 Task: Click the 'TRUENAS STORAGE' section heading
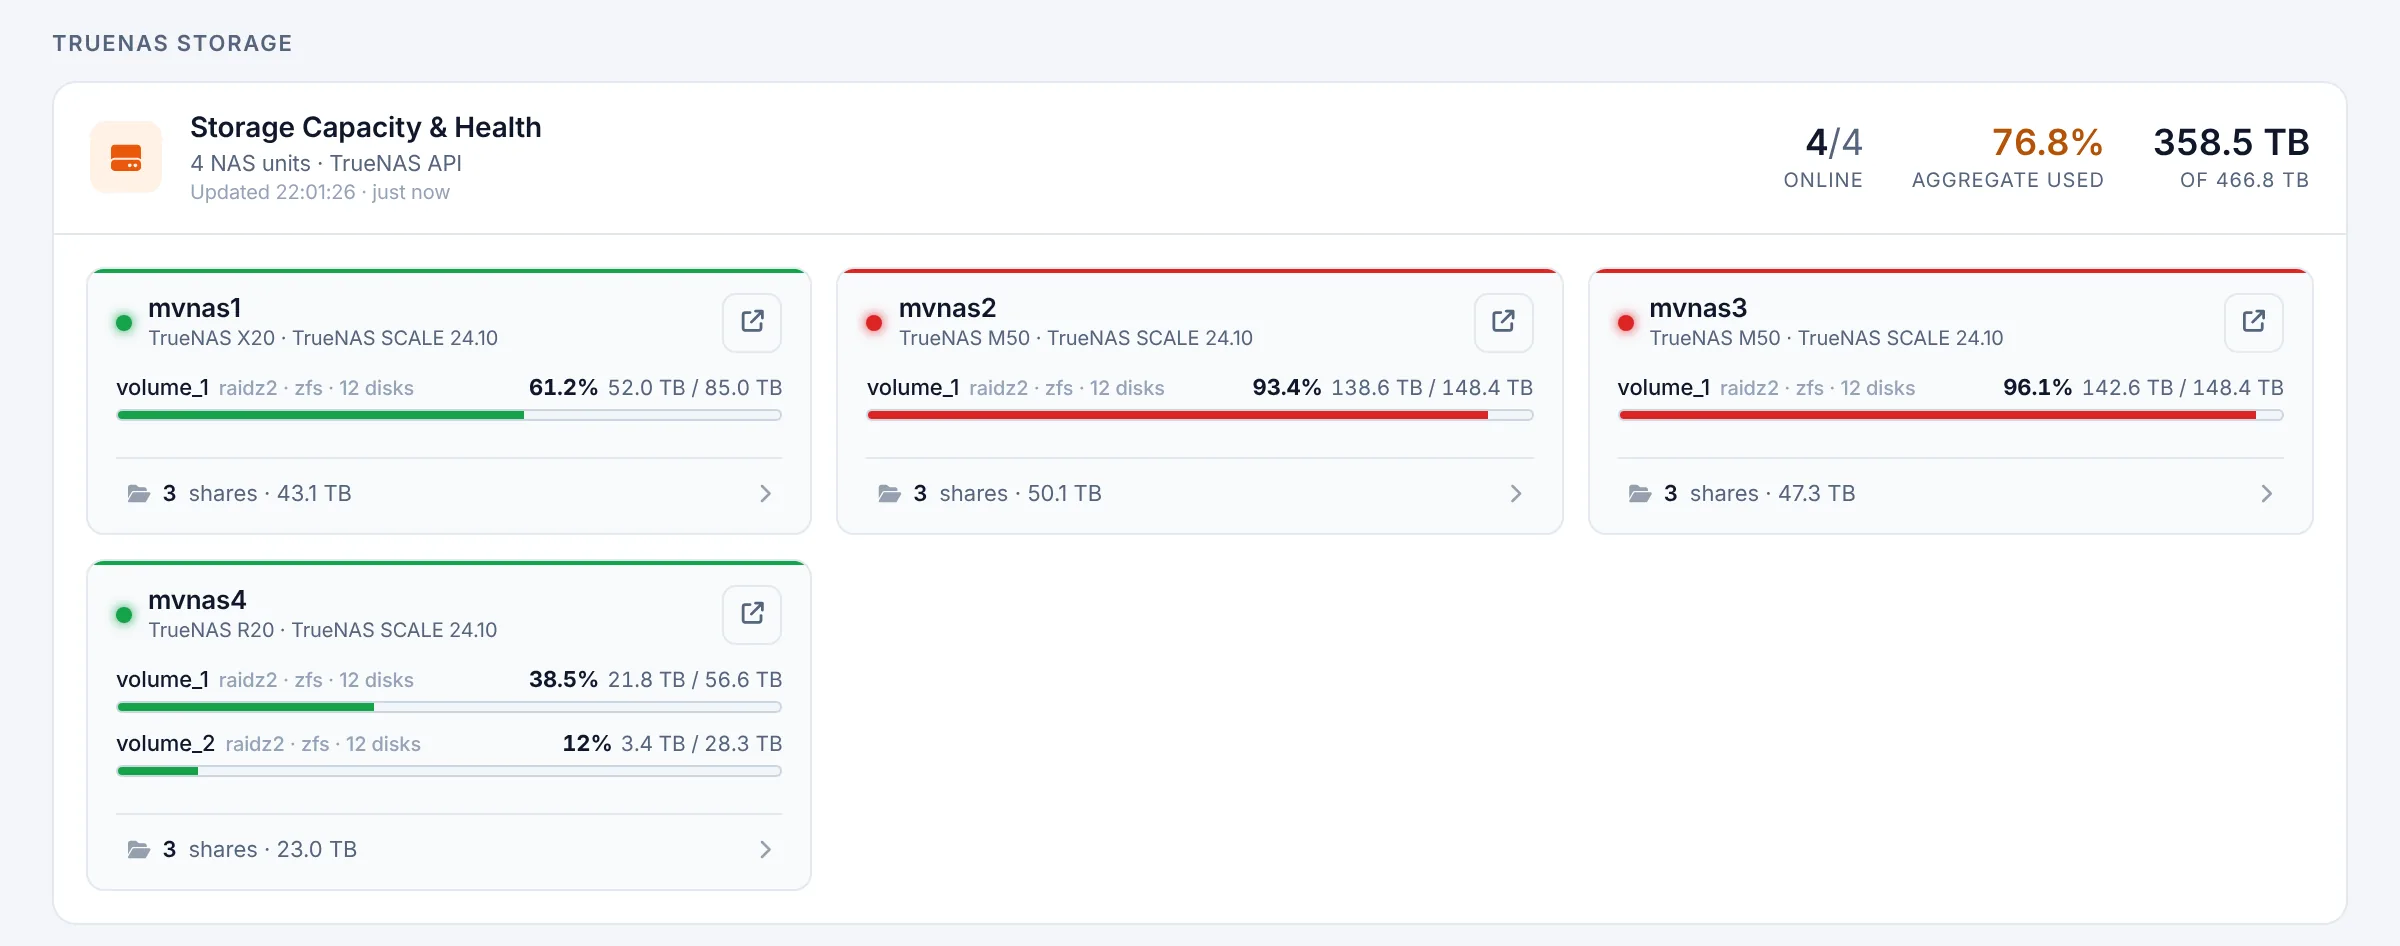point(172,43)
